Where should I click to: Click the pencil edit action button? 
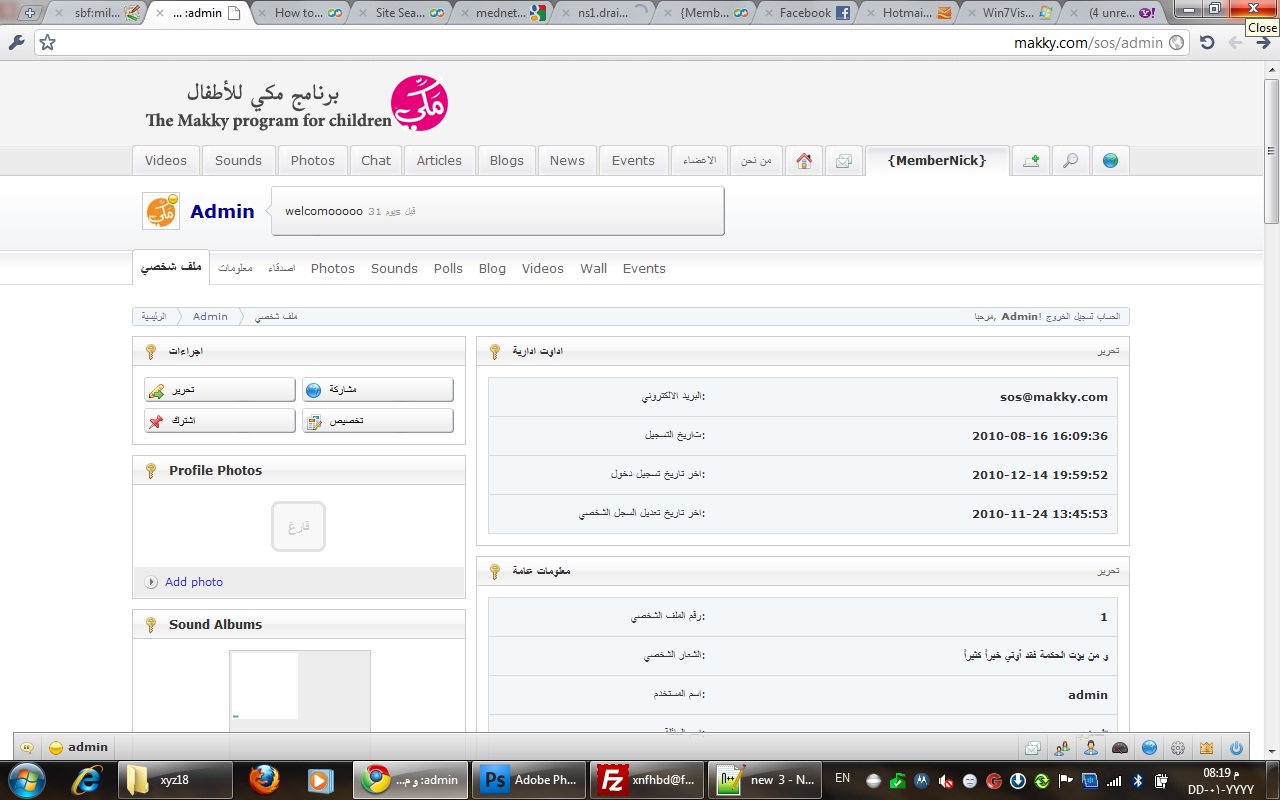[x=220, y=390]
